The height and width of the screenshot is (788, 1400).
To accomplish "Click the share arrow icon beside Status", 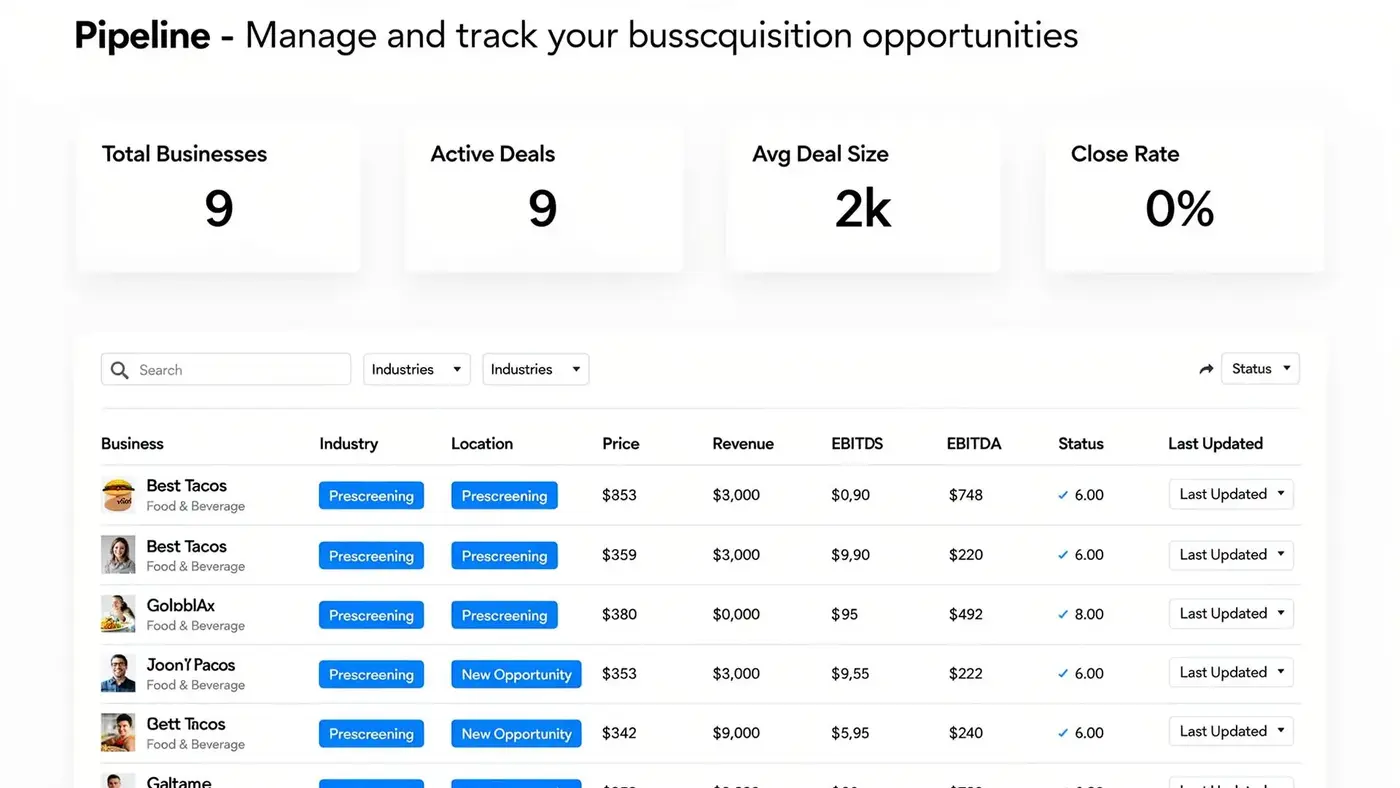I will [x=1206, y=369].
